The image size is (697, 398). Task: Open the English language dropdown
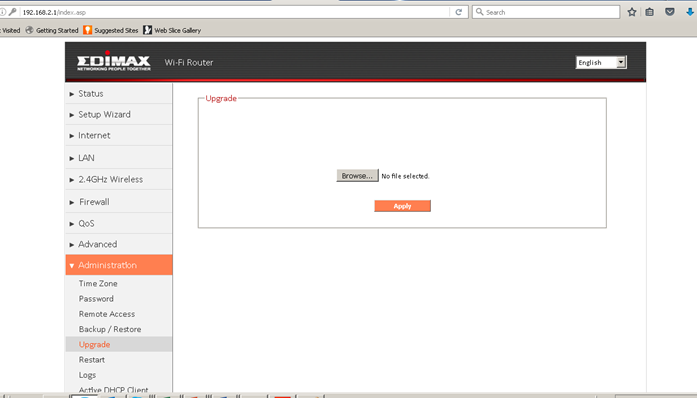601,62
